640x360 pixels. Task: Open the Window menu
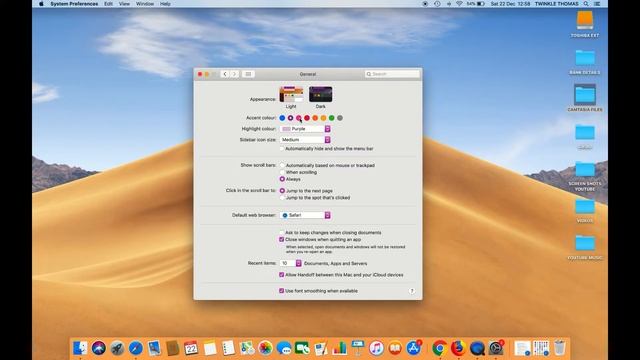point(145,4)
